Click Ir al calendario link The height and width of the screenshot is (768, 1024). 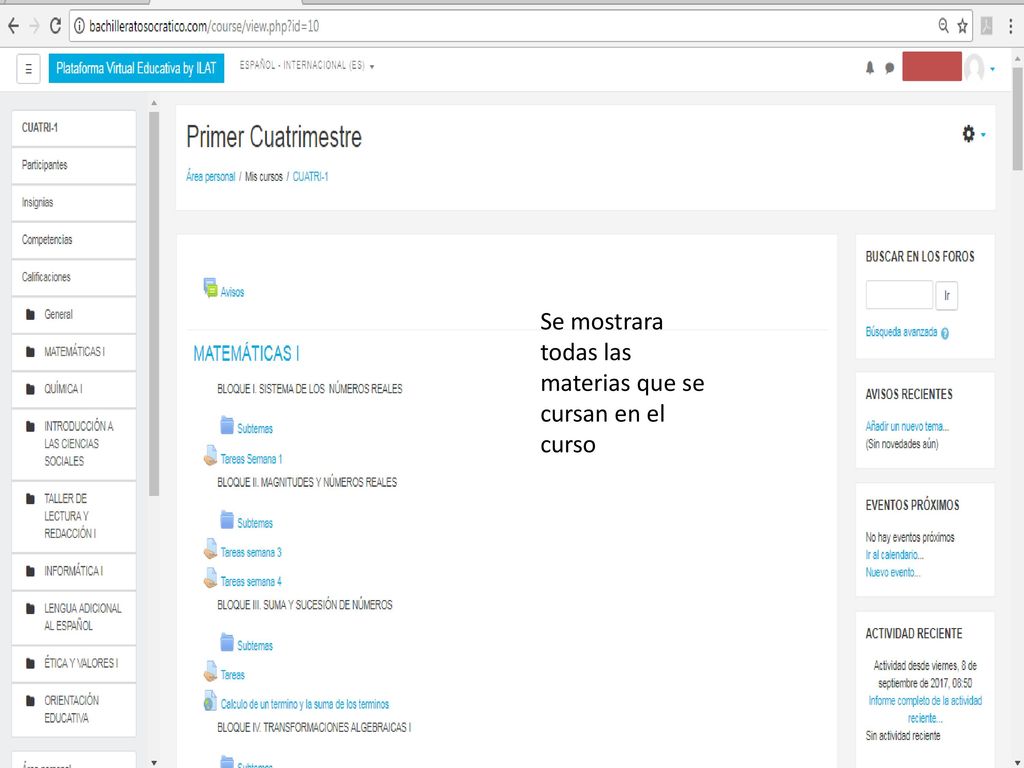[895, 555]
